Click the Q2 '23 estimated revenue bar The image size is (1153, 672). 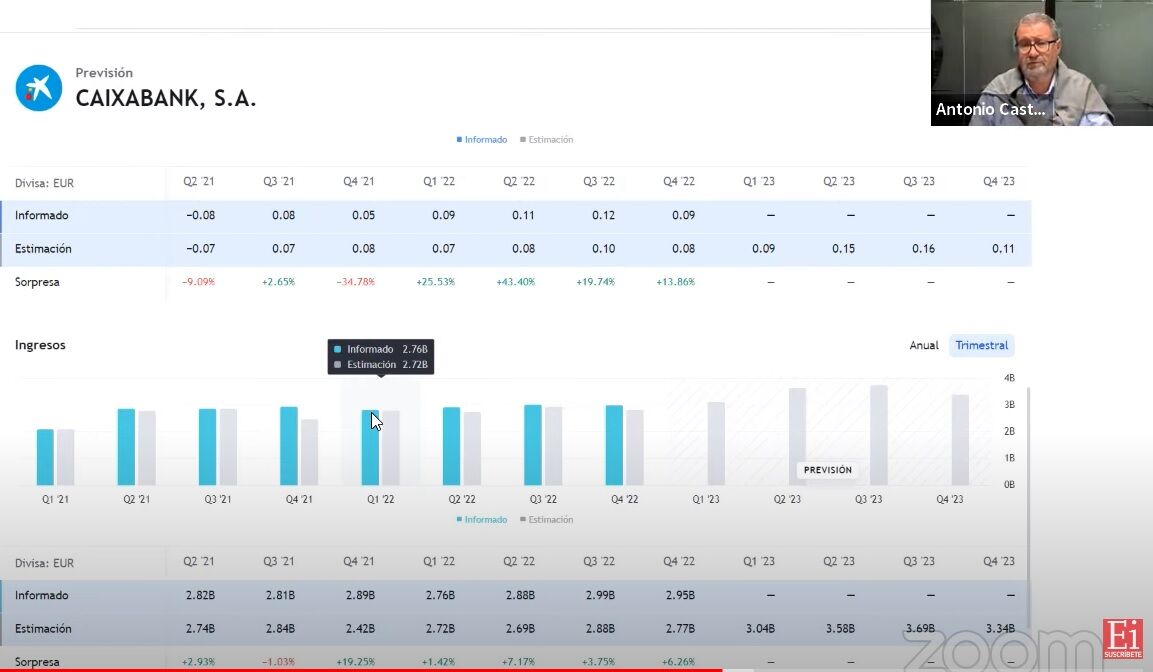(x=797, y=437)
